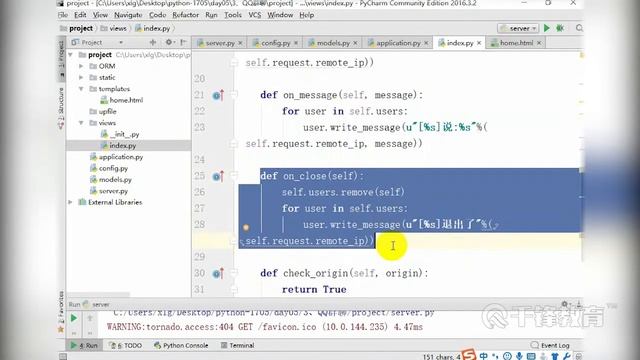Close the server.py tab

point(240,43)
